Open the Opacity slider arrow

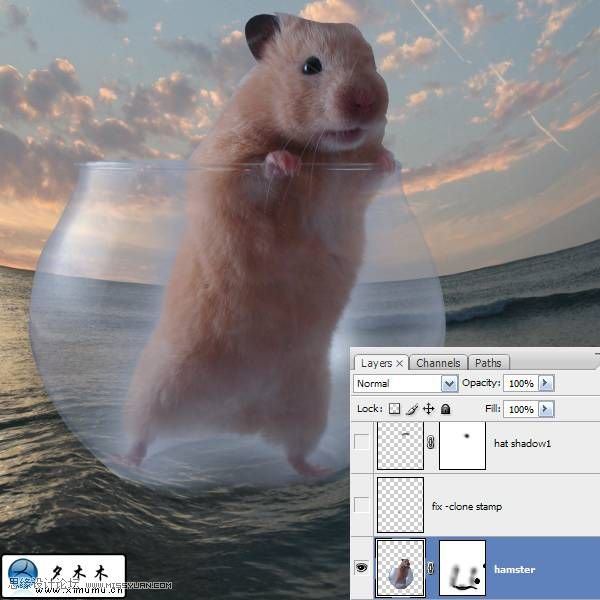546,383
